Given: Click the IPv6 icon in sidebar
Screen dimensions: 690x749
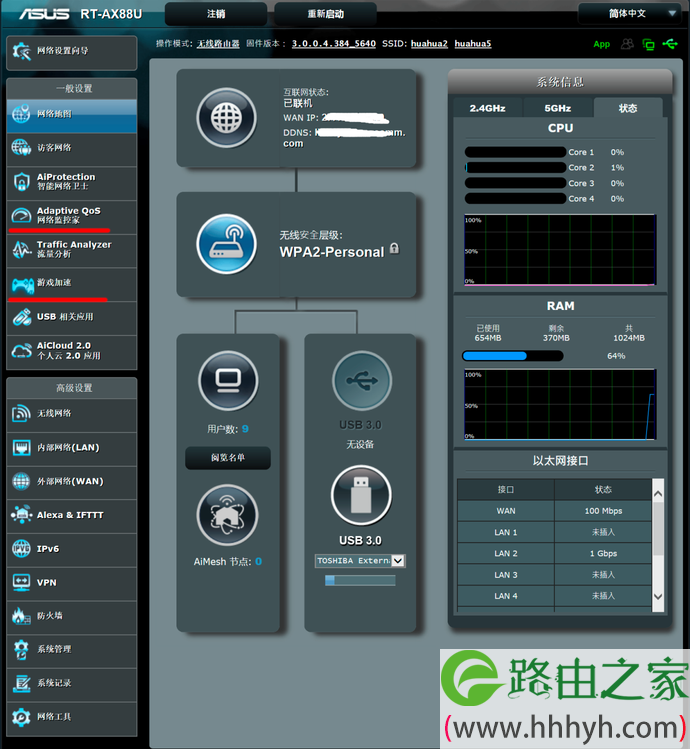Looking at the screenshot, I should [x=21, y=548].
